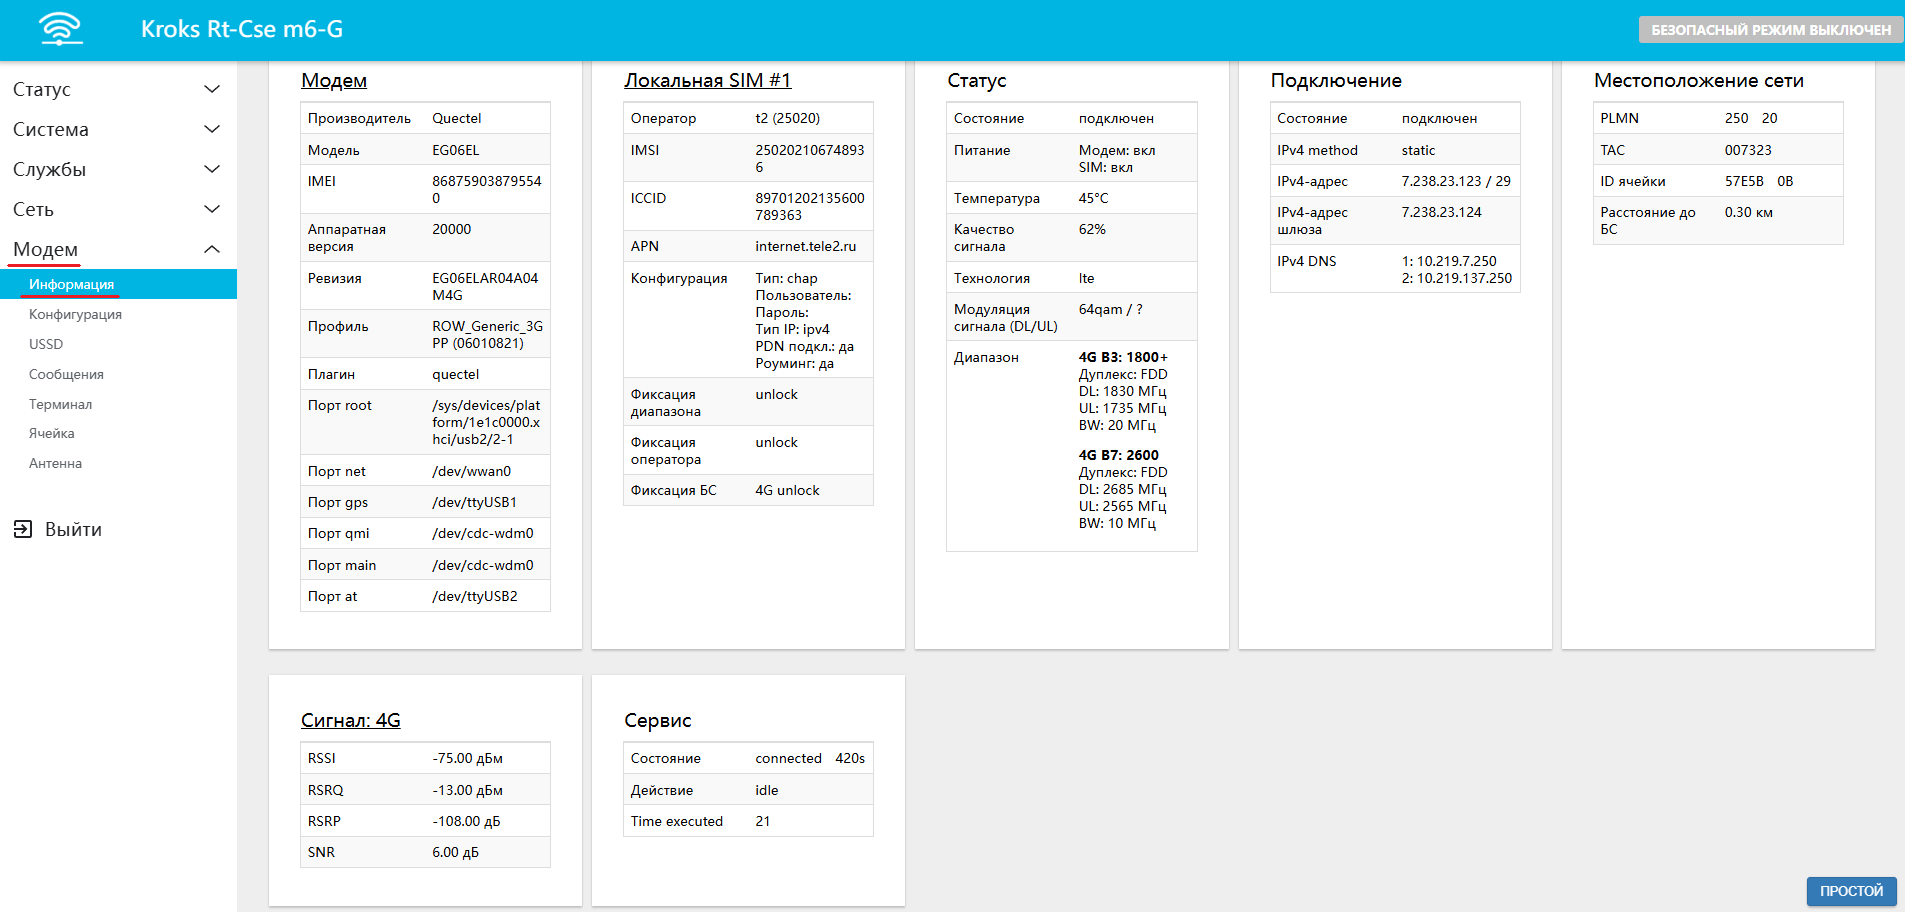Open the Конфигурация submenu item
This screenshot has height=912, width=1905.
(x=75, y=314)
